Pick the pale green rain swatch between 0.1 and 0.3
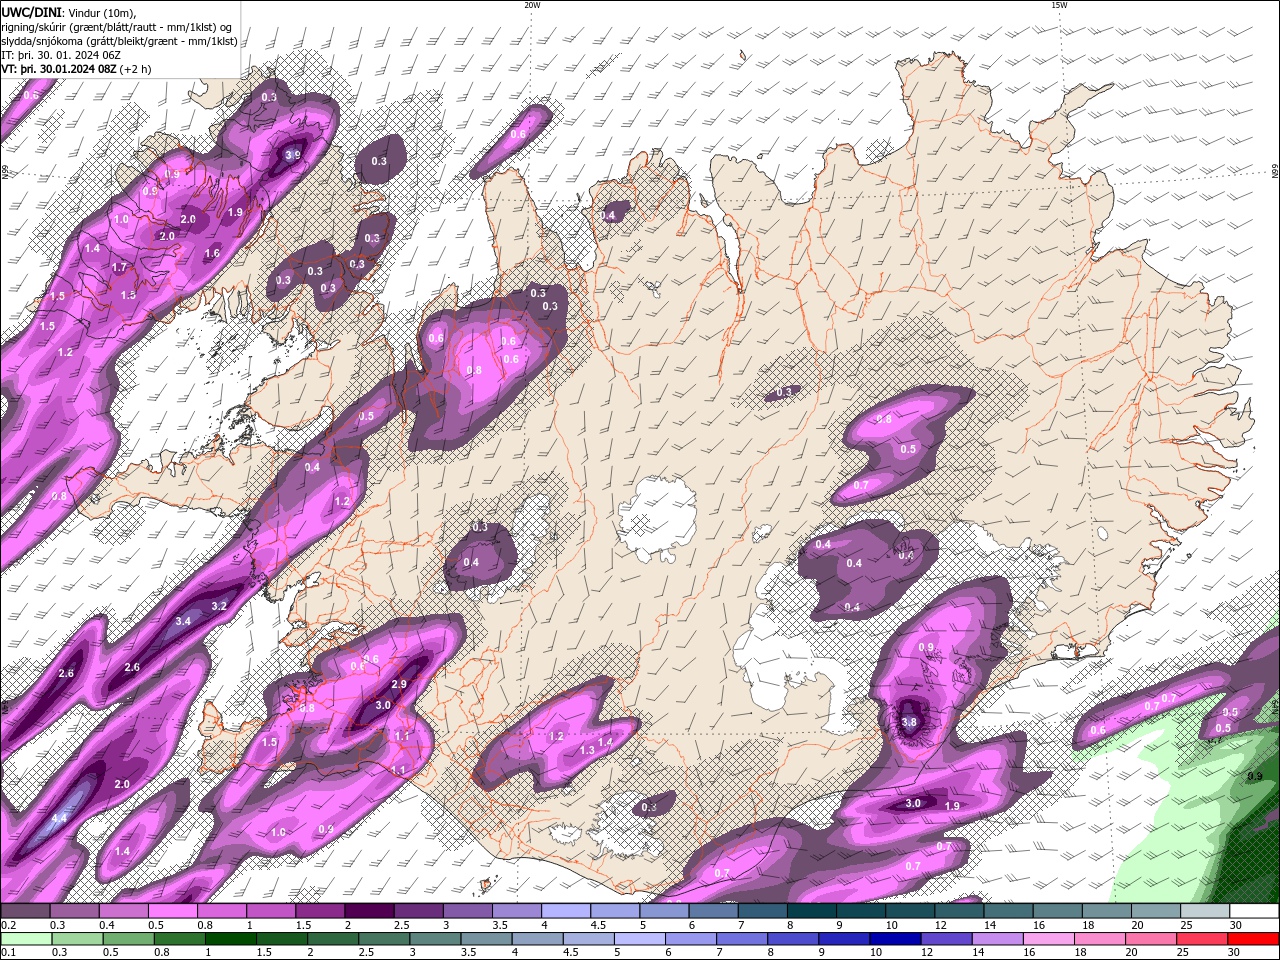1280x960 pixels. tap(25, 939)
